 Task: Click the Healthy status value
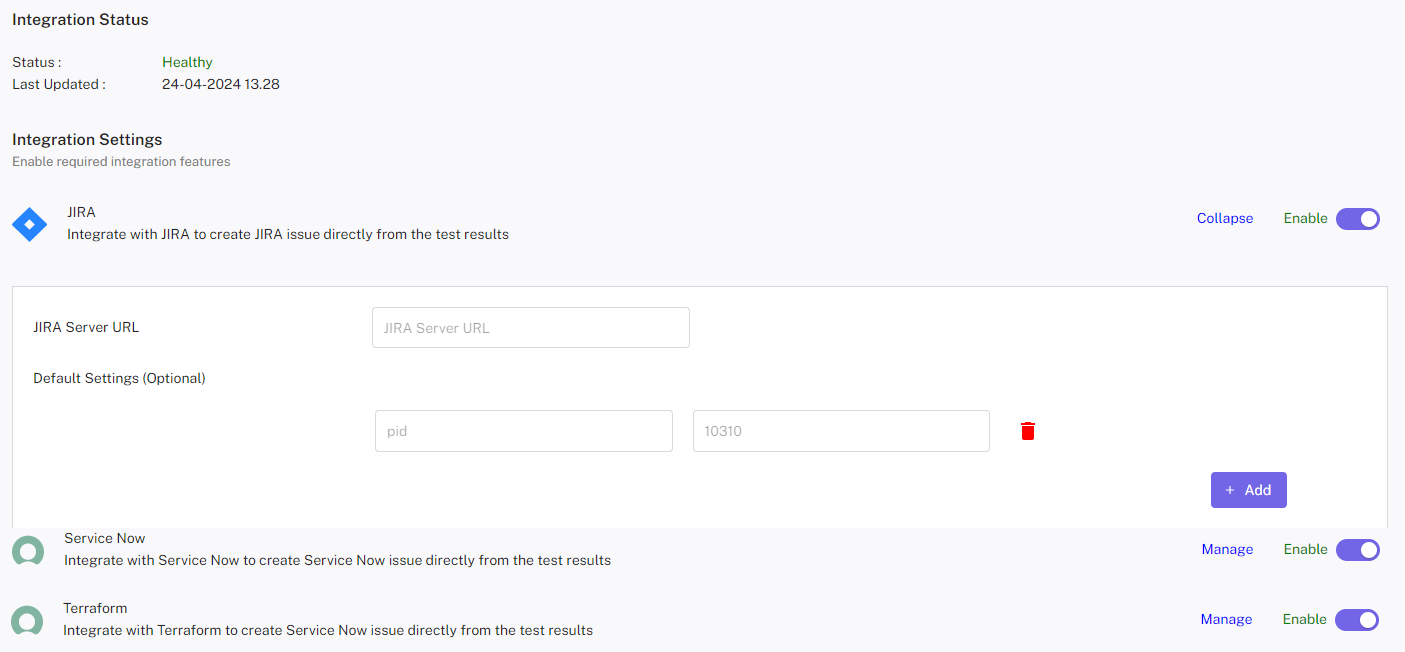pyautogui.click(x=187, y=62)
